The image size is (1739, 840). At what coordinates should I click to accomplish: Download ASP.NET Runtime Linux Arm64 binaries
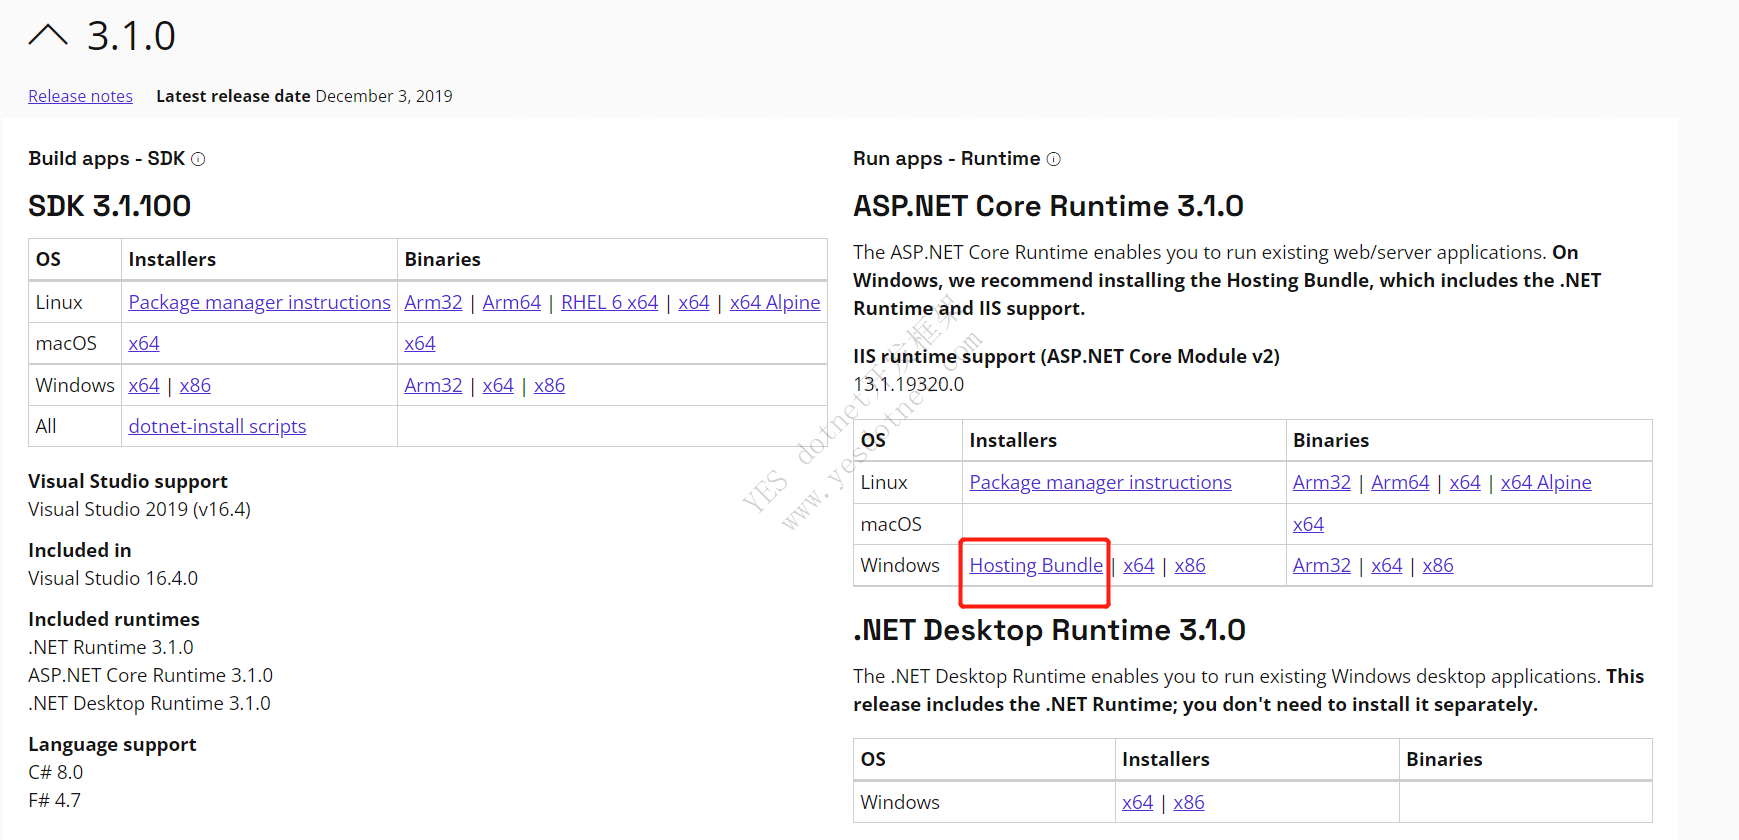tap(1400, 482)
